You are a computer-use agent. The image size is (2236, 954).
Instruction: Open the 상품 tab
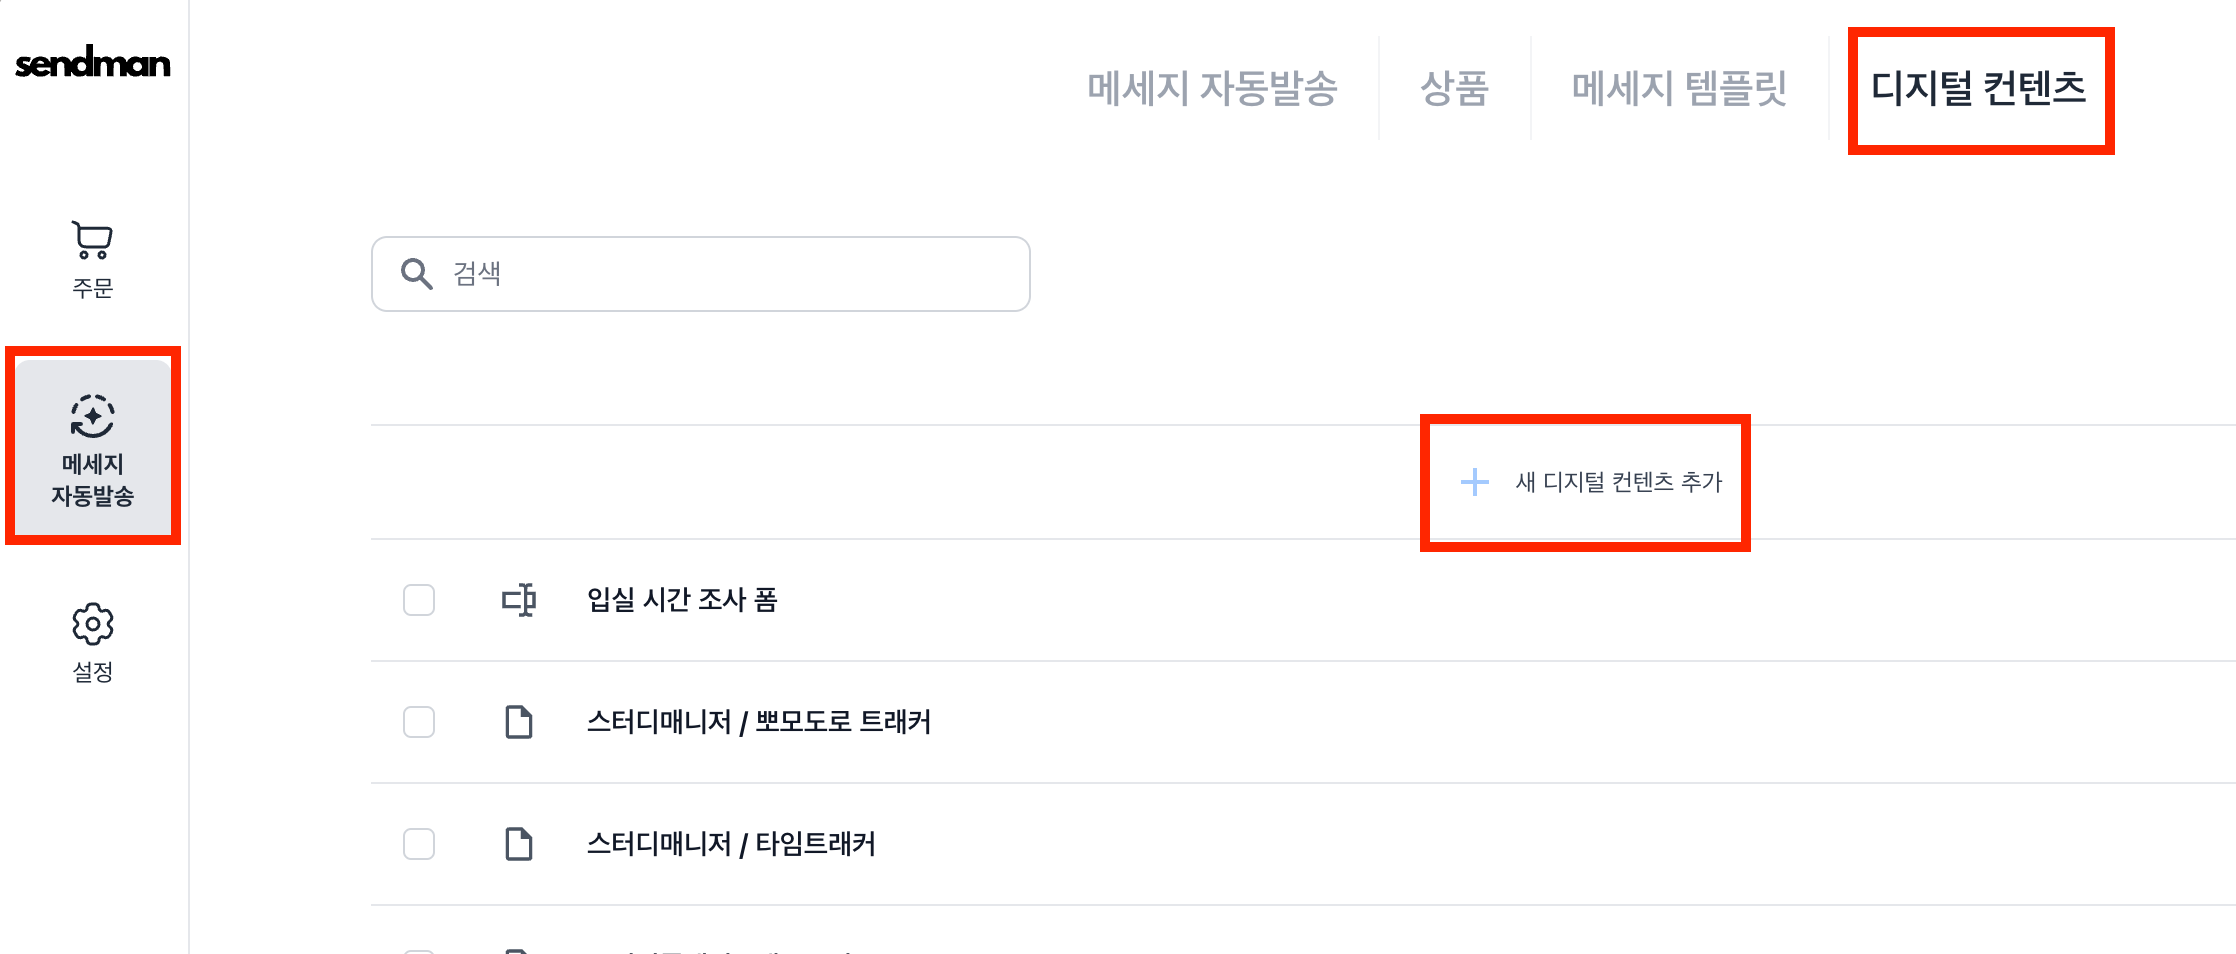pyautogui.click(x=1454, y=88)
